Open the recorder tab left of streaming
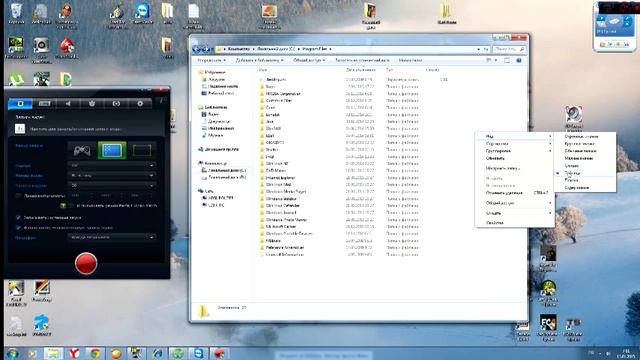 pyautogui.click(x=92, y=104)
